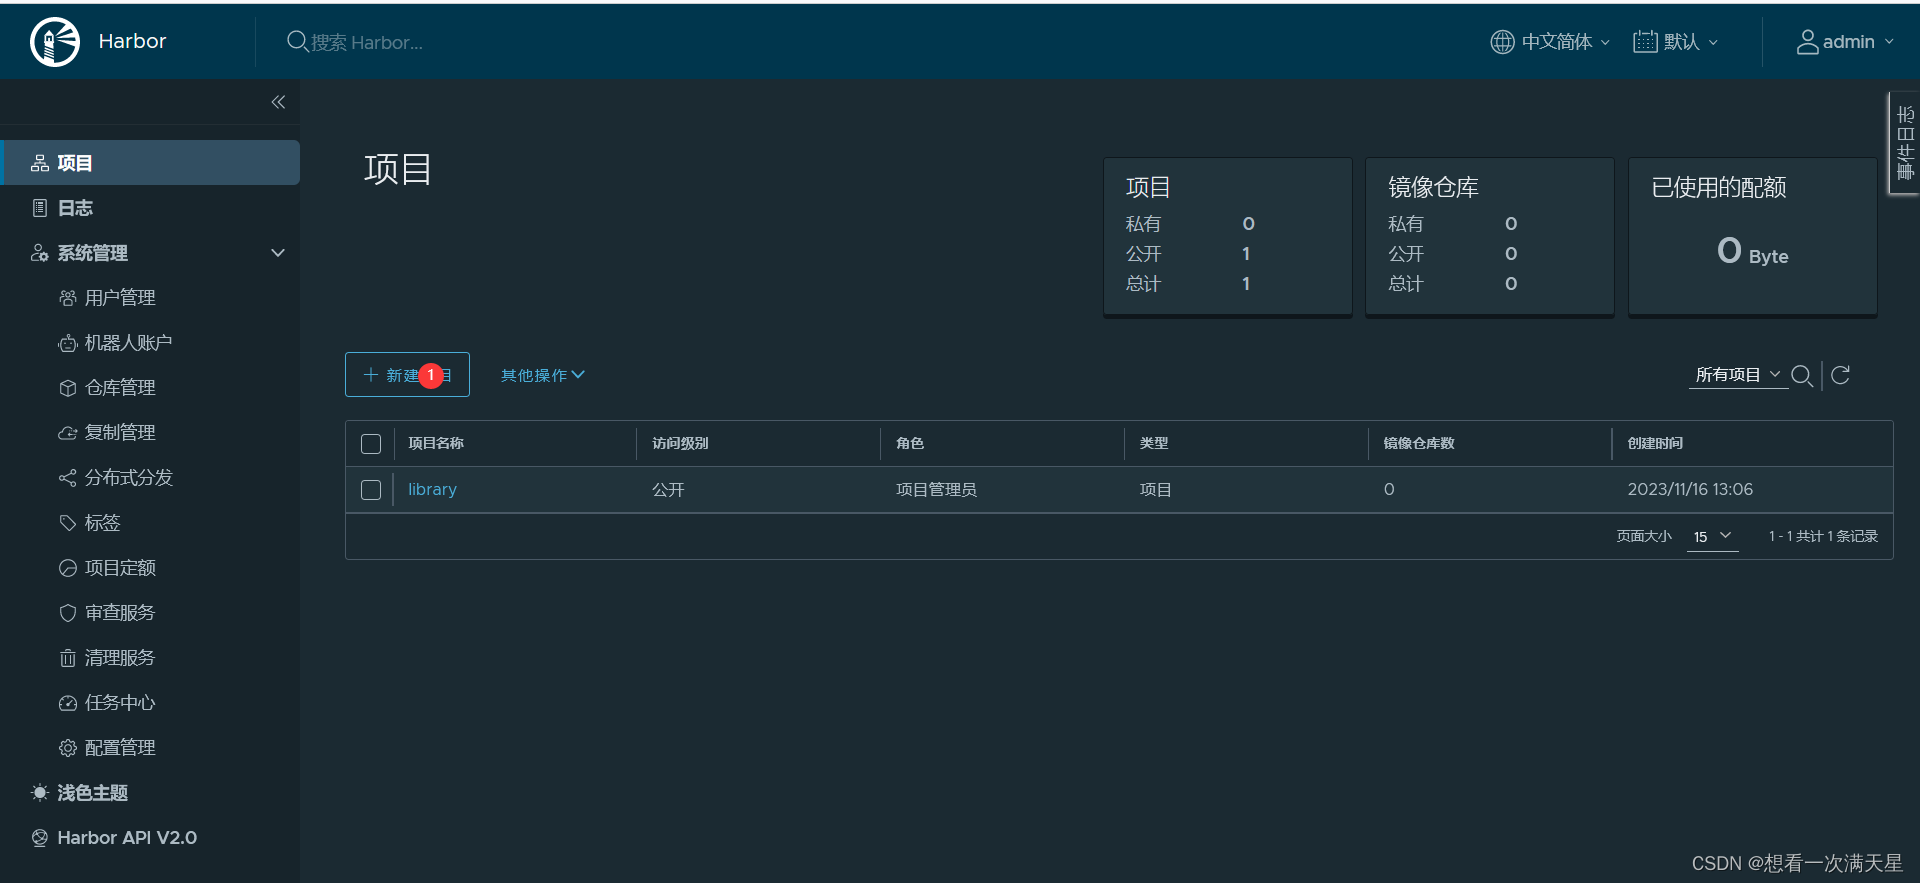Open the 其他操作 dropdown
1920x883 pixels.
(542, 375)
